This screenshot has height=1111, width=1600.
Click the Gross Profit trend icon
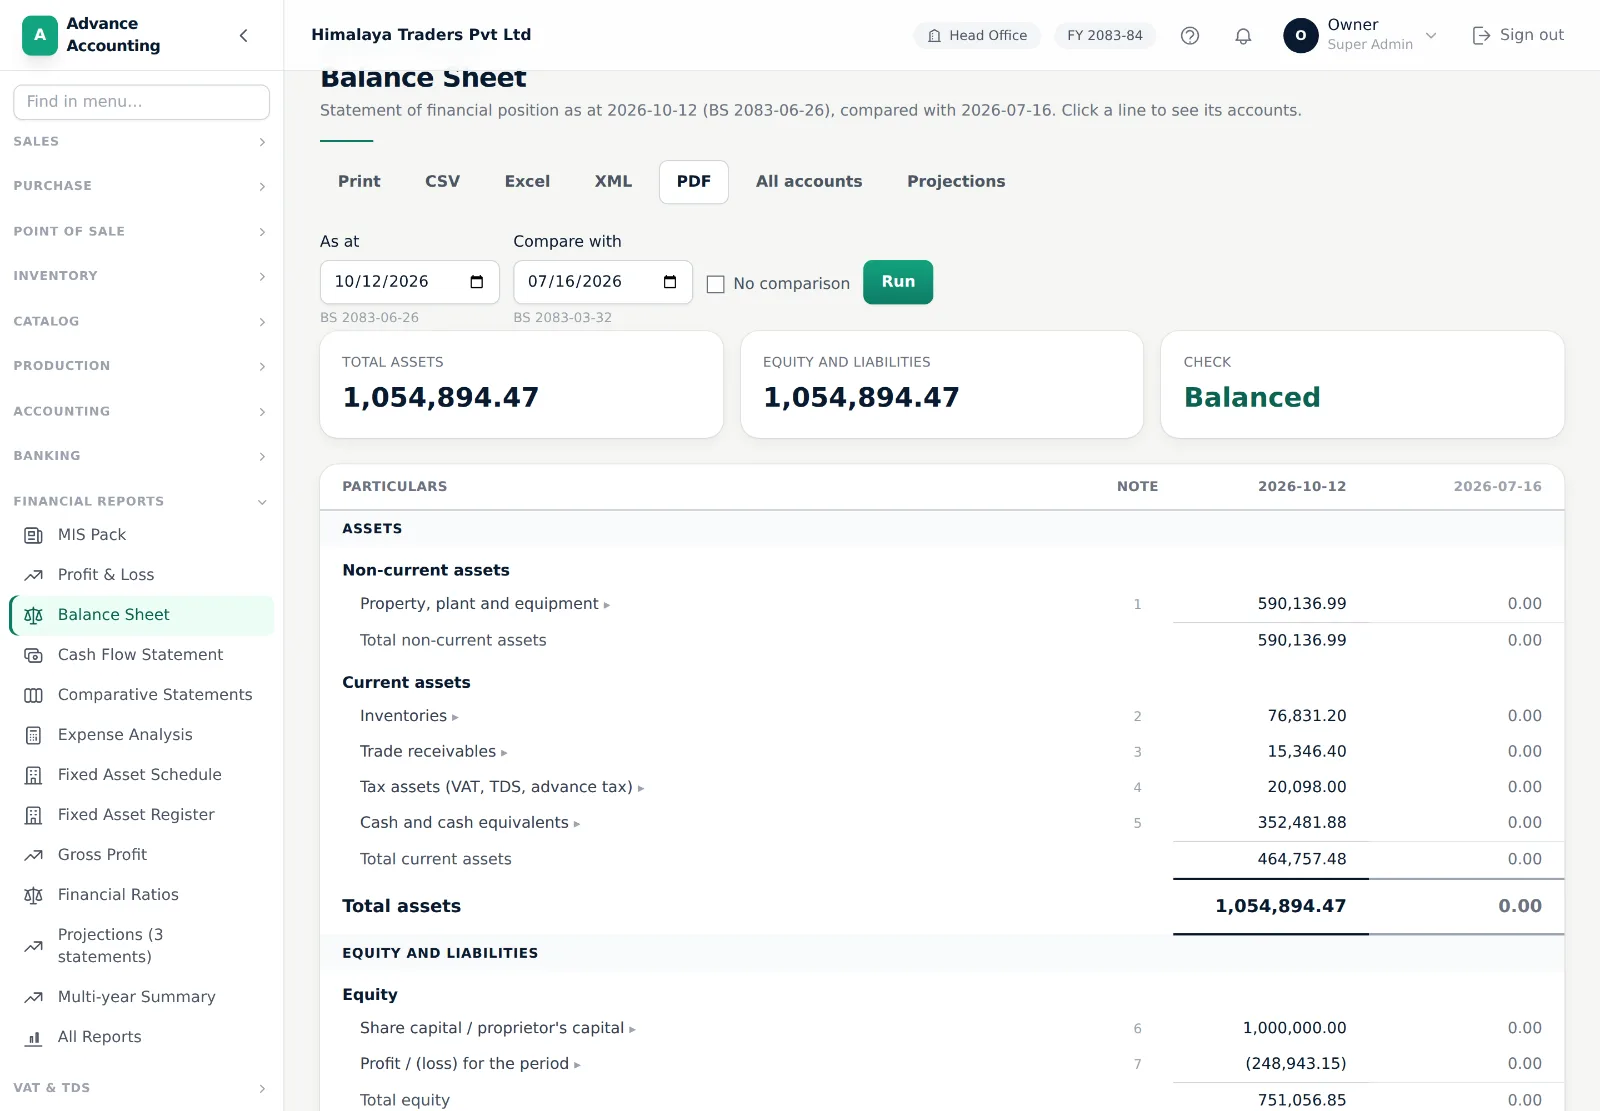33,855
